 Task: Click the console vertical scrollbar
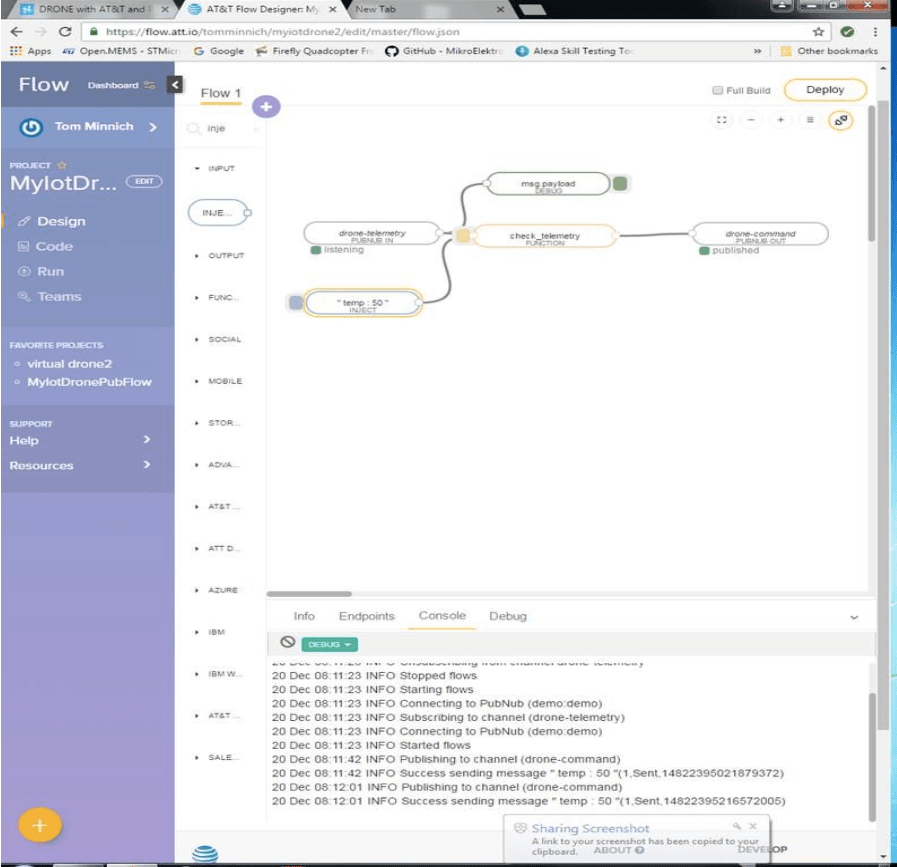(x=872, y=757)
